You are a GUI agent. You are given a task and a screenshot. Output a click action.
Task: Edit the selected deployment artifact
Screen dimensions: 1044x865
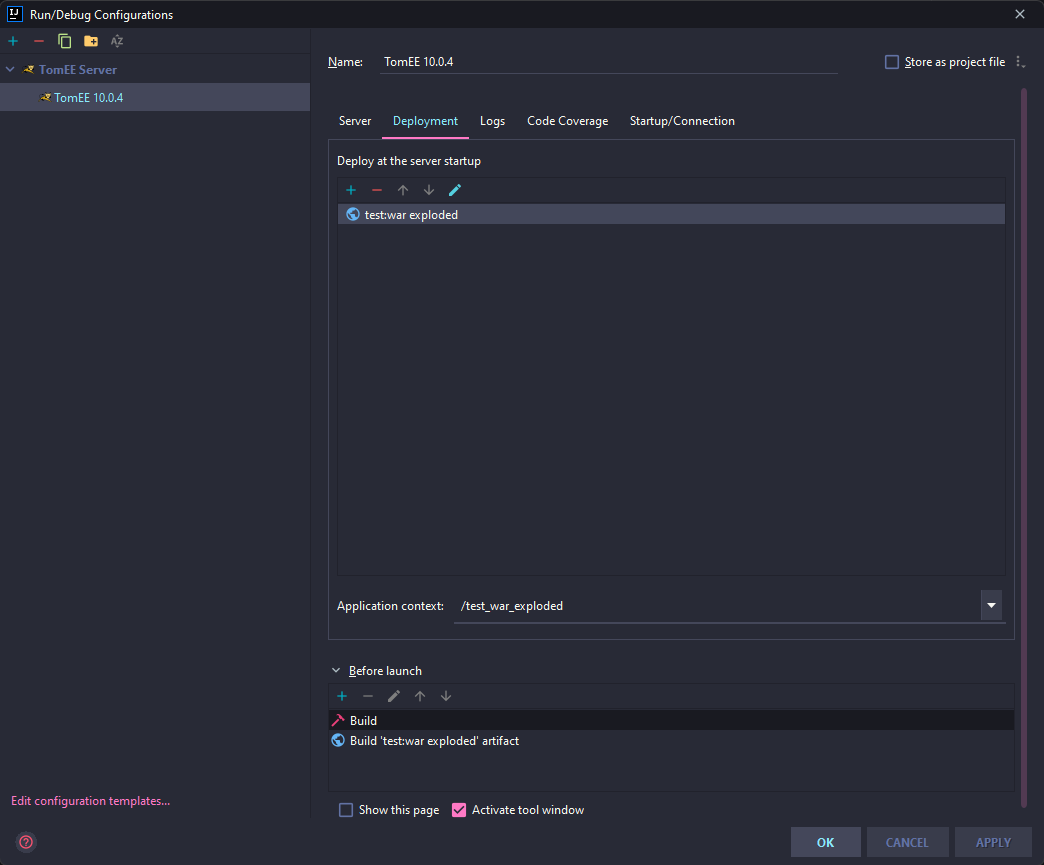tap(455, 190)
